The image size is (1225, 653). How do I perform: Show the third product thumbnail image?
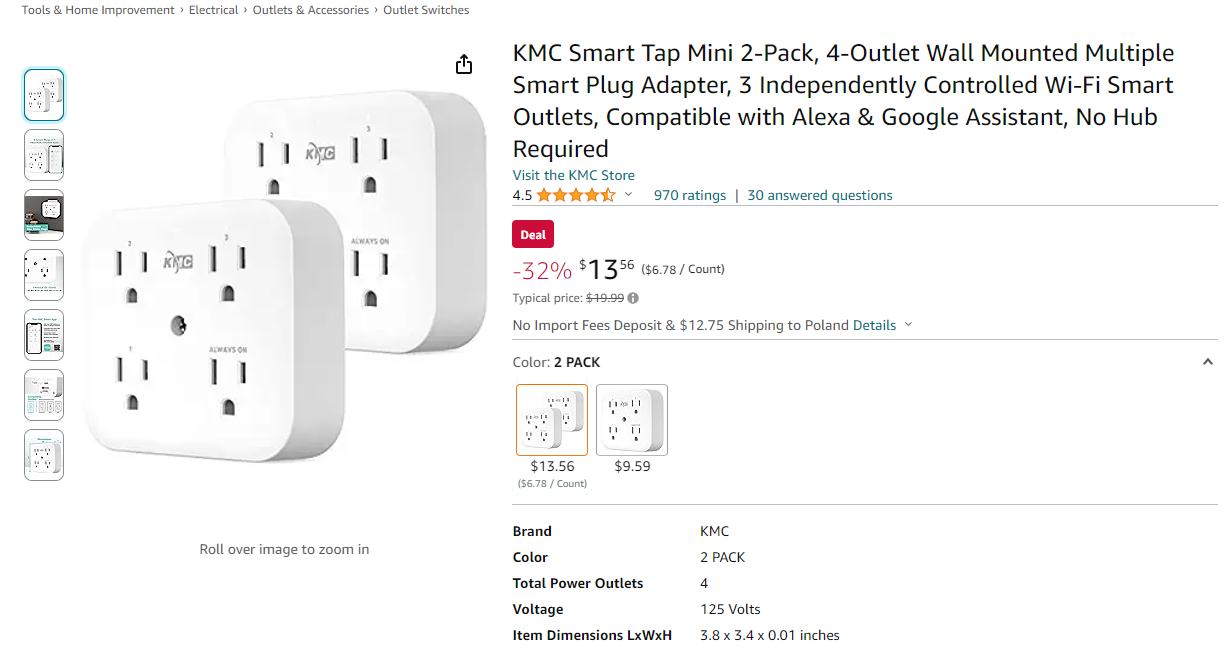[44, 215]
